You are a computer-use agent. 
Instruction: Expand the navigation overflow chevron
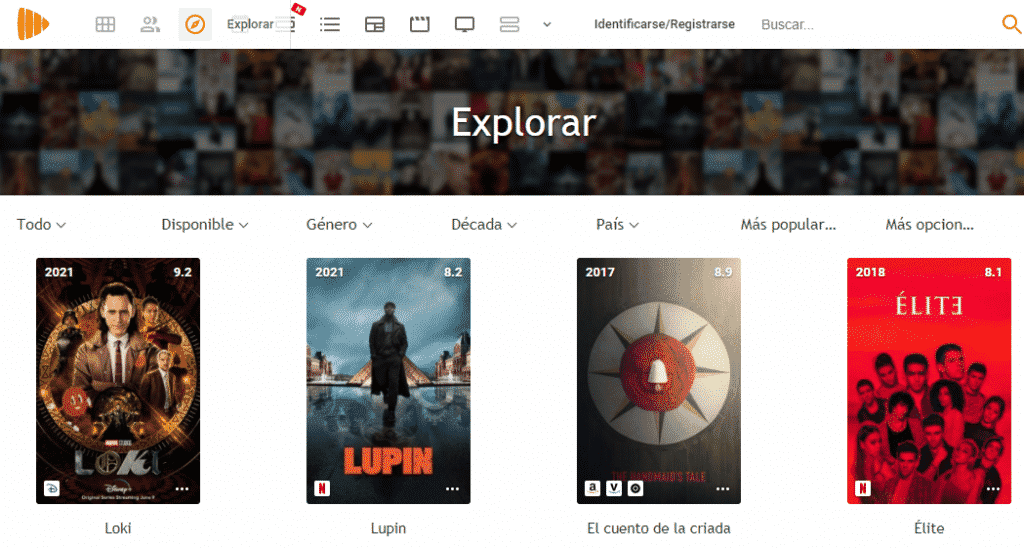[x=547, y=25]
